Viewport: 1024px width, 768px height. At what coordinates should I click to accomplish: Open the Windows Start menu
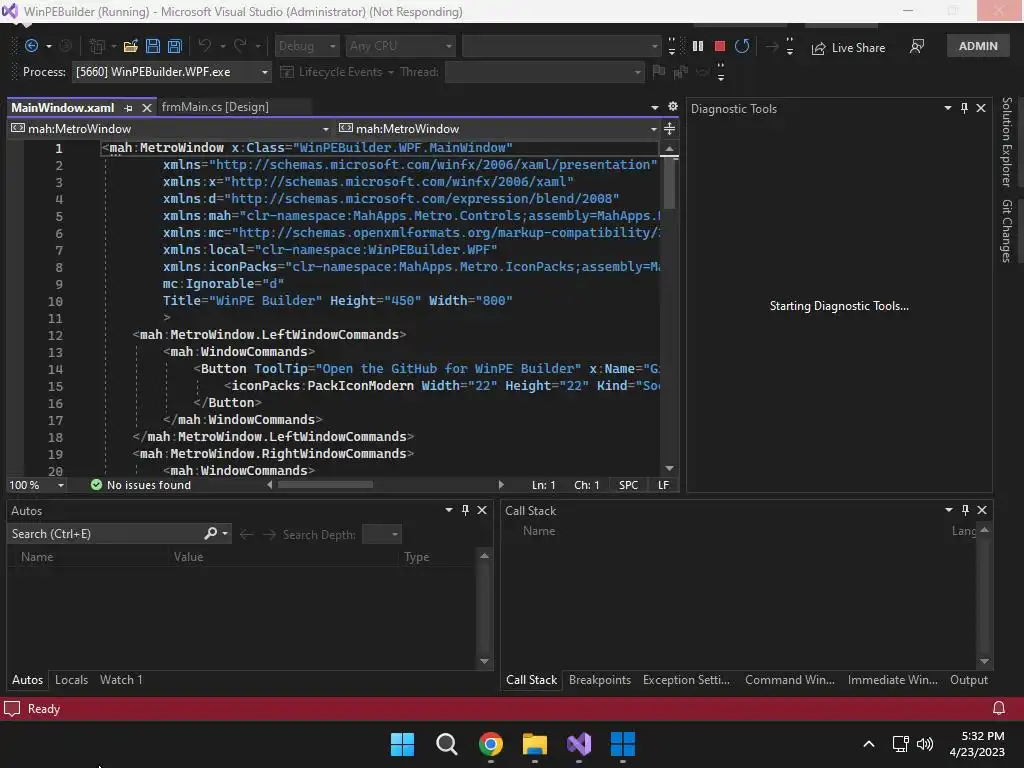[402, 744]
